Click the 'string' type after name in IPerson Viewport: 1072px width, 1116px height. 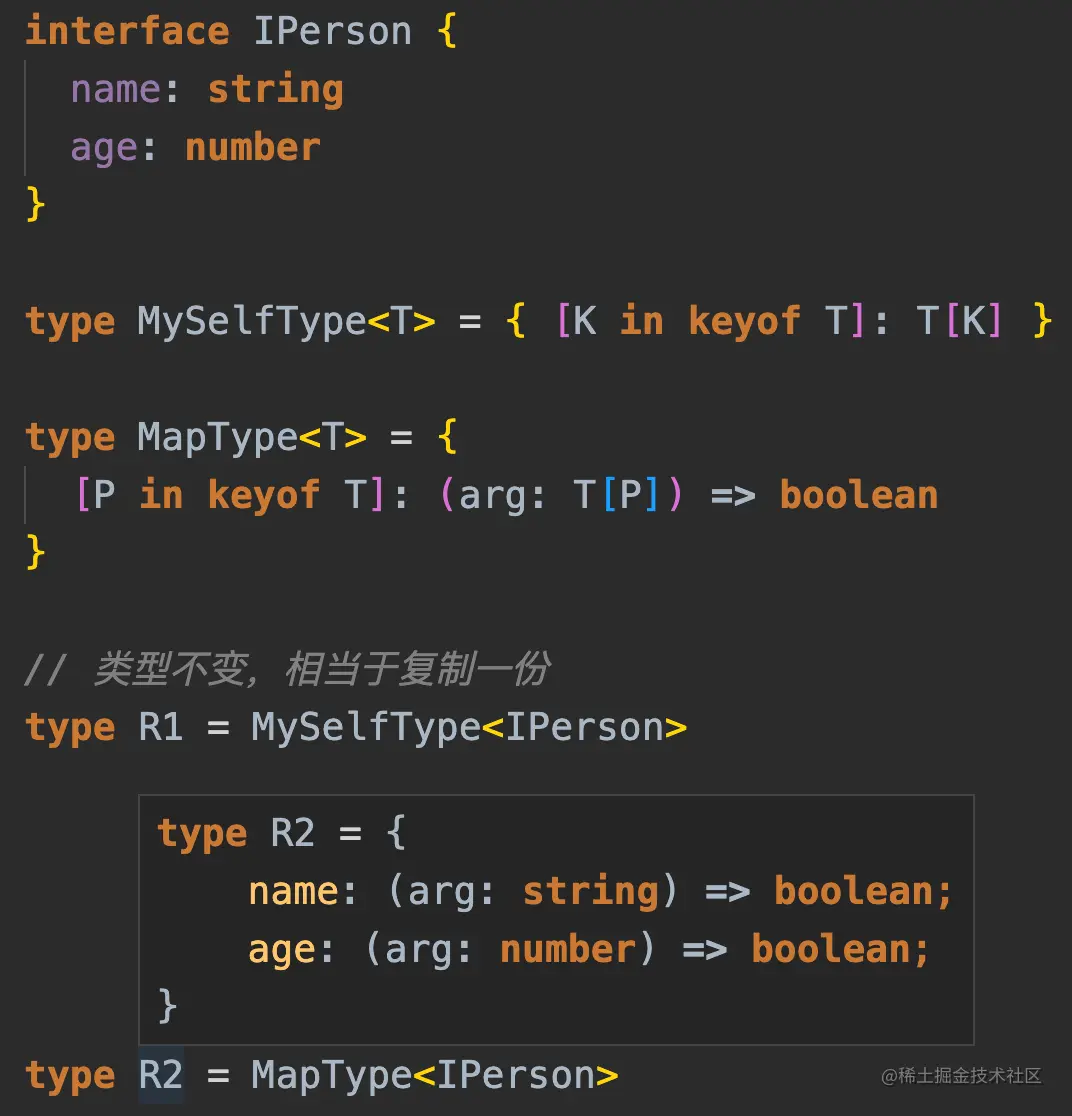[x=276, y=89]
